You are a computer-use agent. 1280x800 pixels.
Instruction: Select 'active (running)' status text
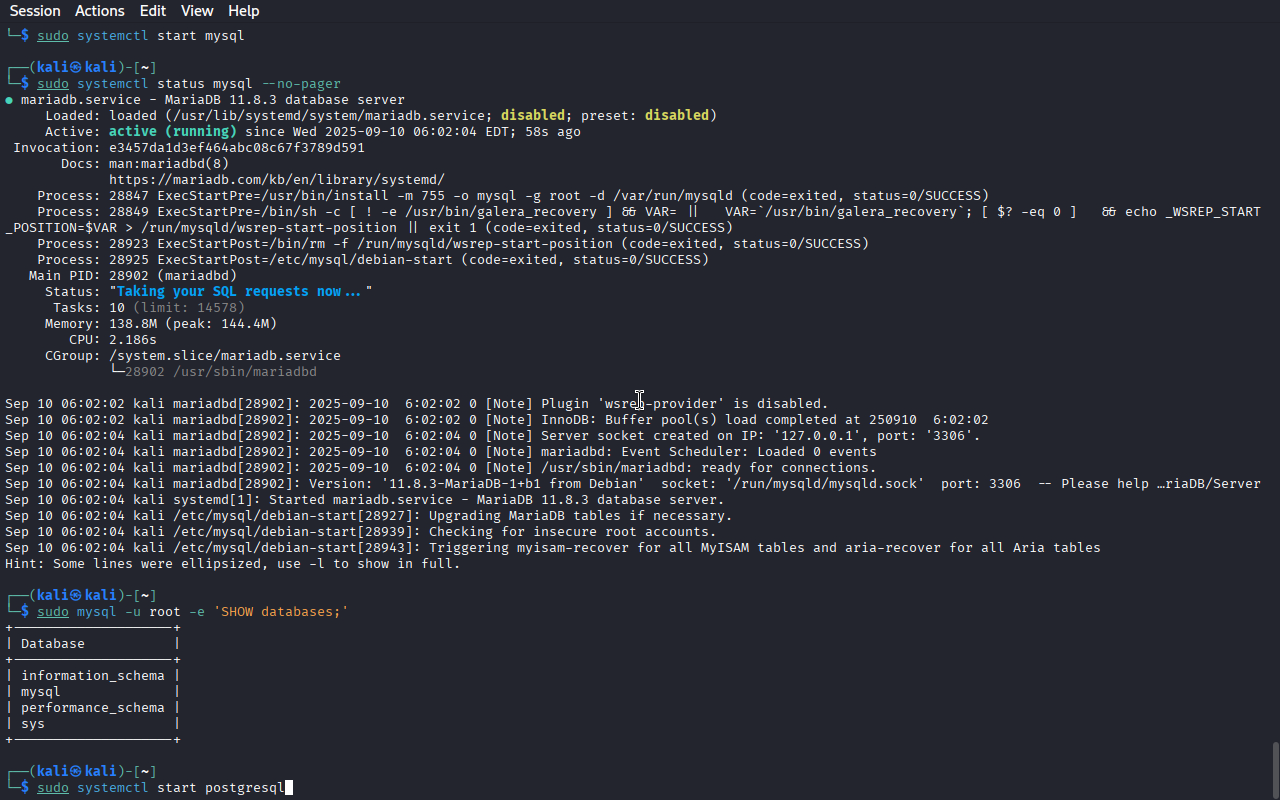(x=173, y=132)
